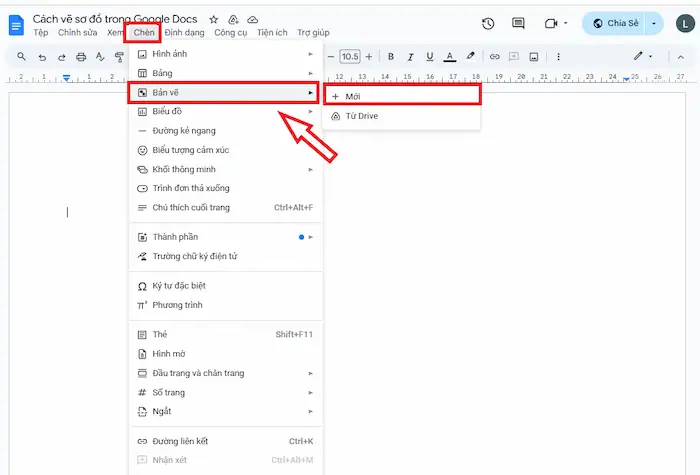The image size is (700, 475).
Task: Select the paint format tool
Action: click(x=119, y=57)
